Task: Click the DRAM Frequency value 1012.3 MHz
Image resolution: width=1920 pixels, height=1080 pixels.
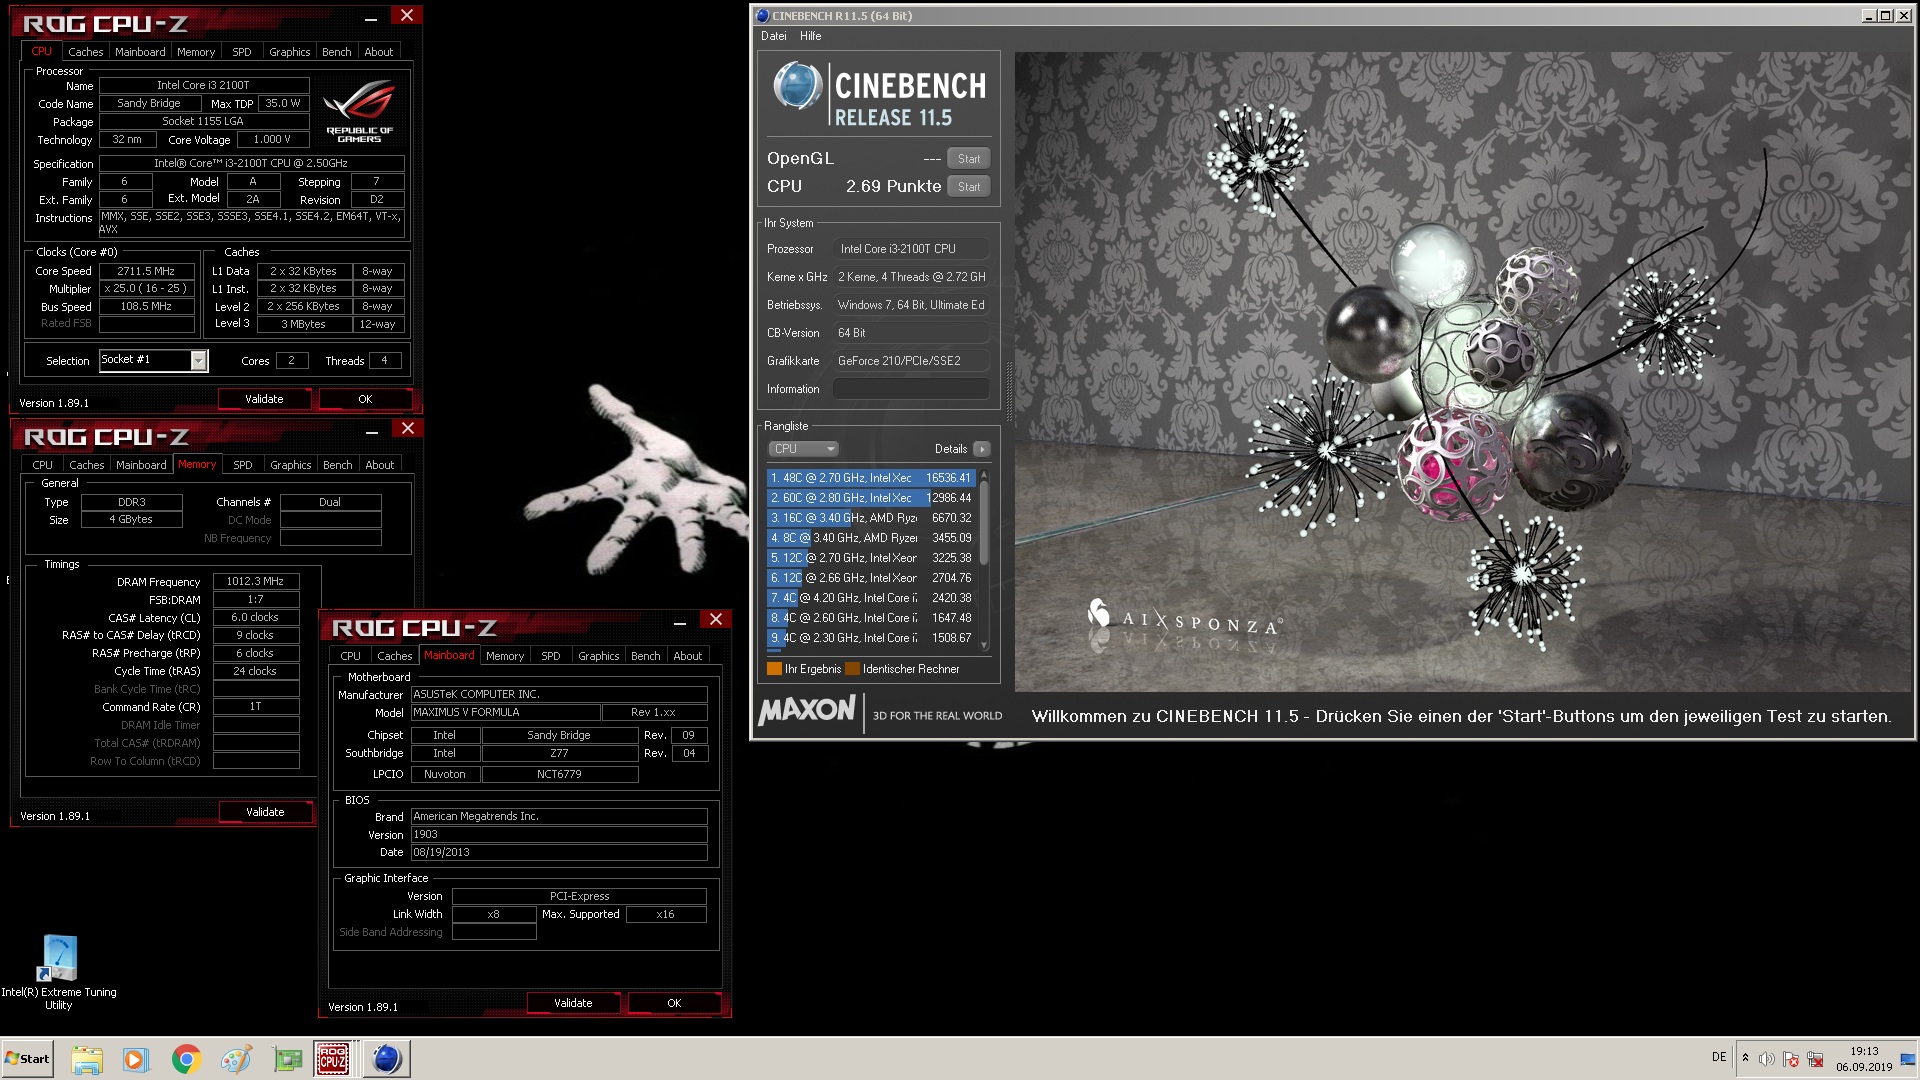Action: click(x=255, y=581)
